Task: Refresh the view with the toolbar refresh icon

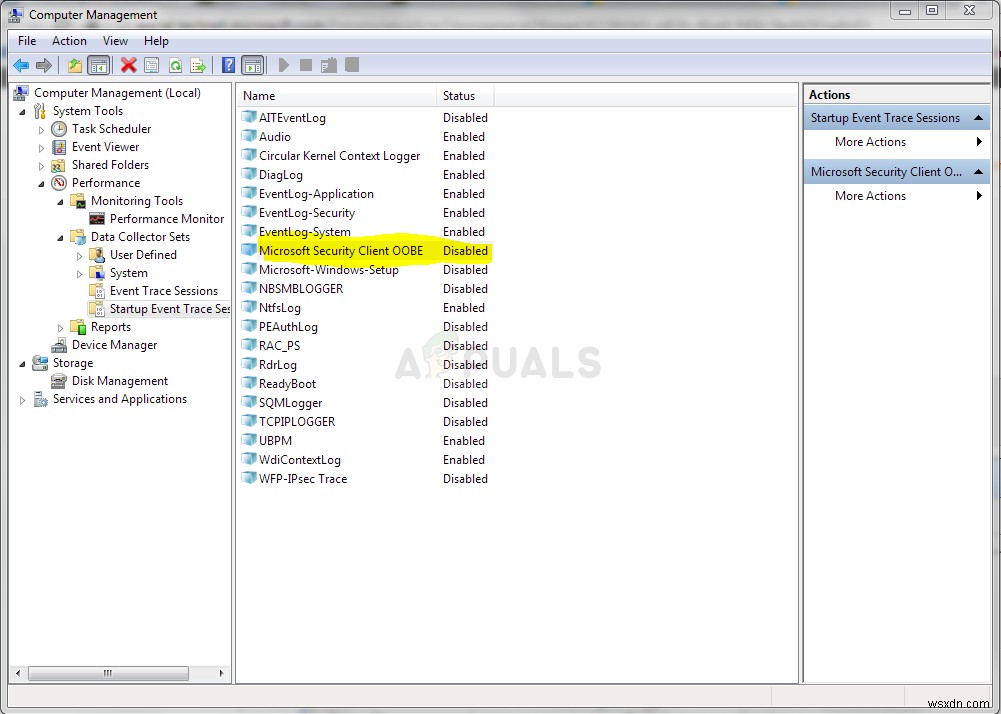Action: 175,65
